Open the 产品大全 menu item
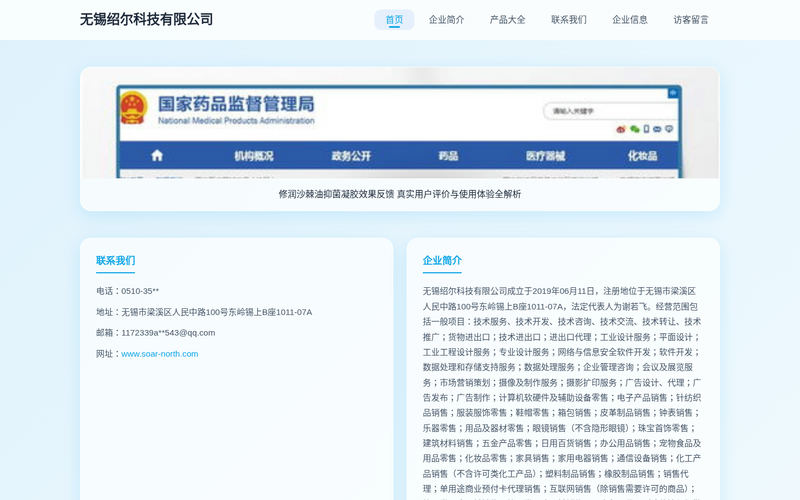Image resolution: width=800 pixels, height=500 pixels. coord(507,20)
